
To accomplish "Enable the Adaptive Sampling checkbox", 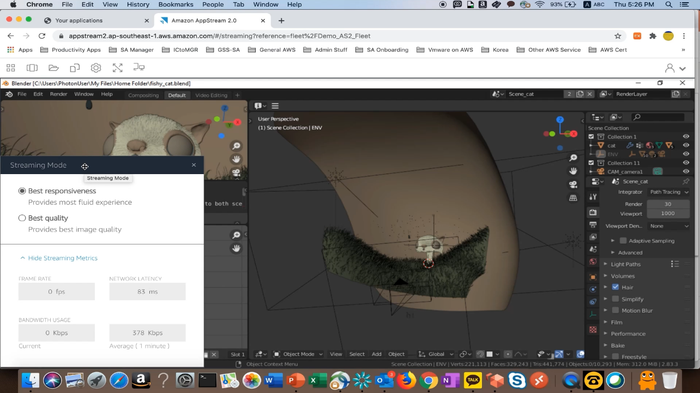I will [x=623, y=241].
